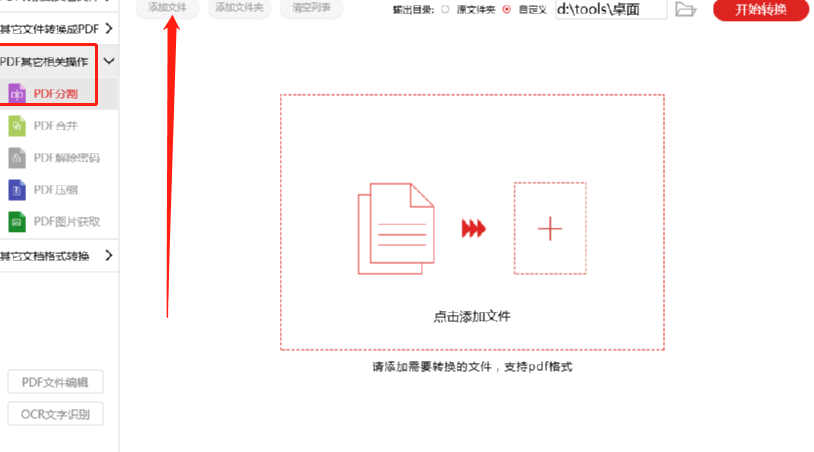Open OCR文字识别 button

pos(55,414)
